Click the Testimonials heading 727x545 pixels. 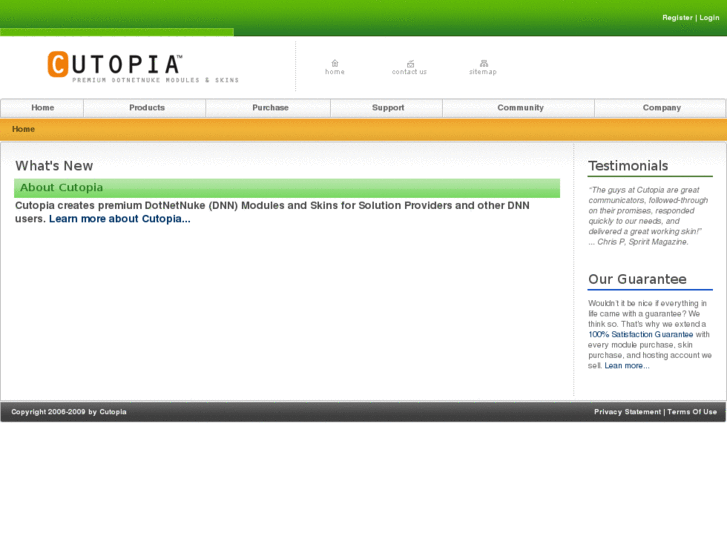click(x=628, y=166)
